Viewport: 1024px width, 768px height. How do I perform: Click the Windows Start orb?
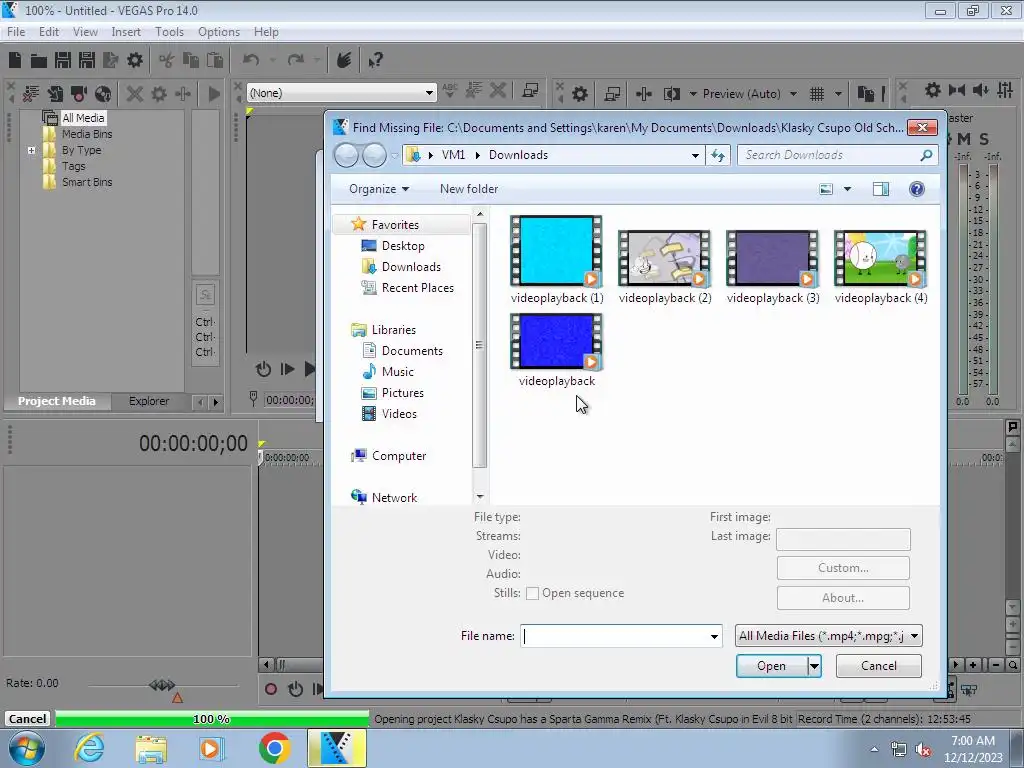27,748
